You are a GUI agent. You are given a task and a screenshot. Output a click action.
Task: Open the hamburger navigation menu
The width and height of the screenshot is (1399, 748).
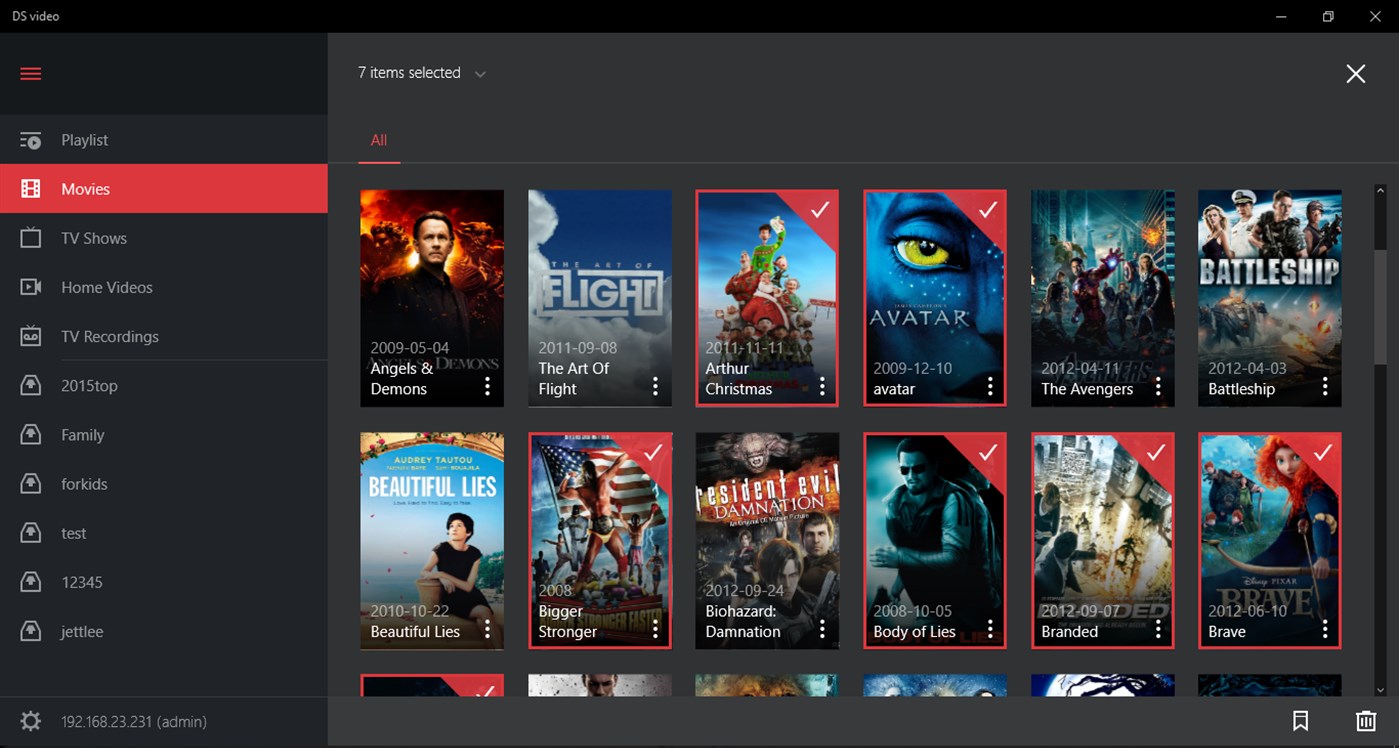pyautogui.click(x=30, y=73)
